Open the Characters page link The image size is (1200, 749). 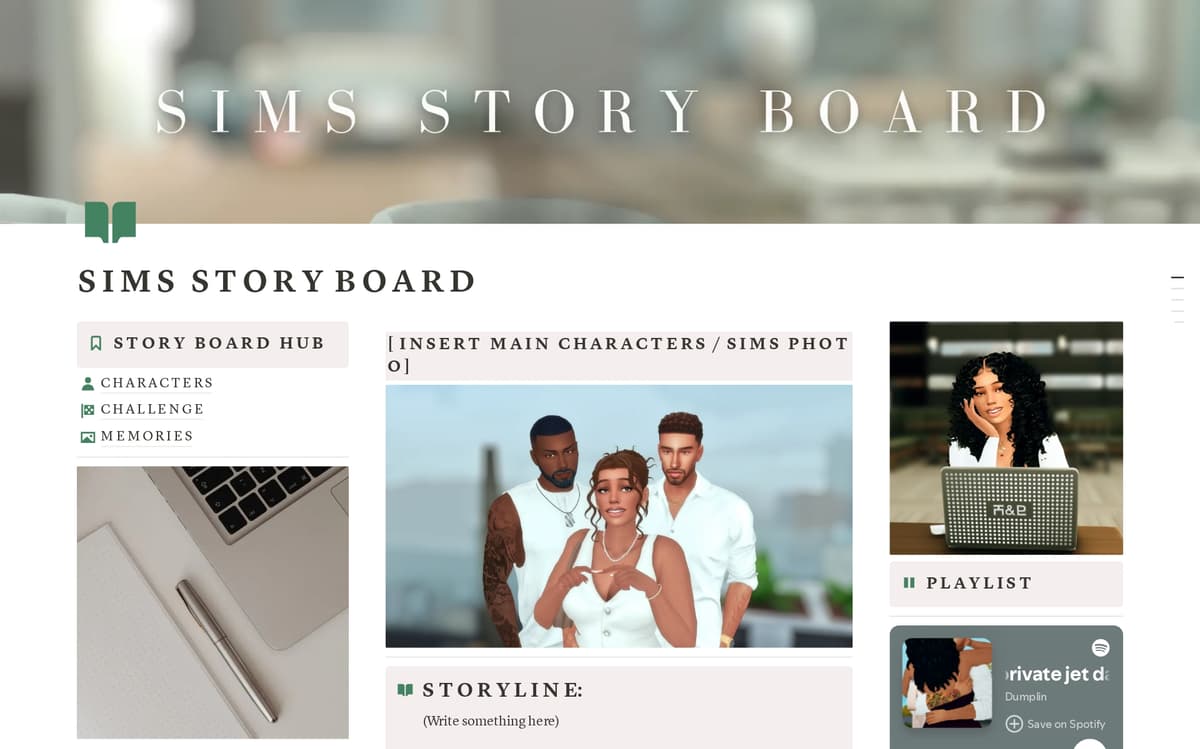tap(157, 383)
